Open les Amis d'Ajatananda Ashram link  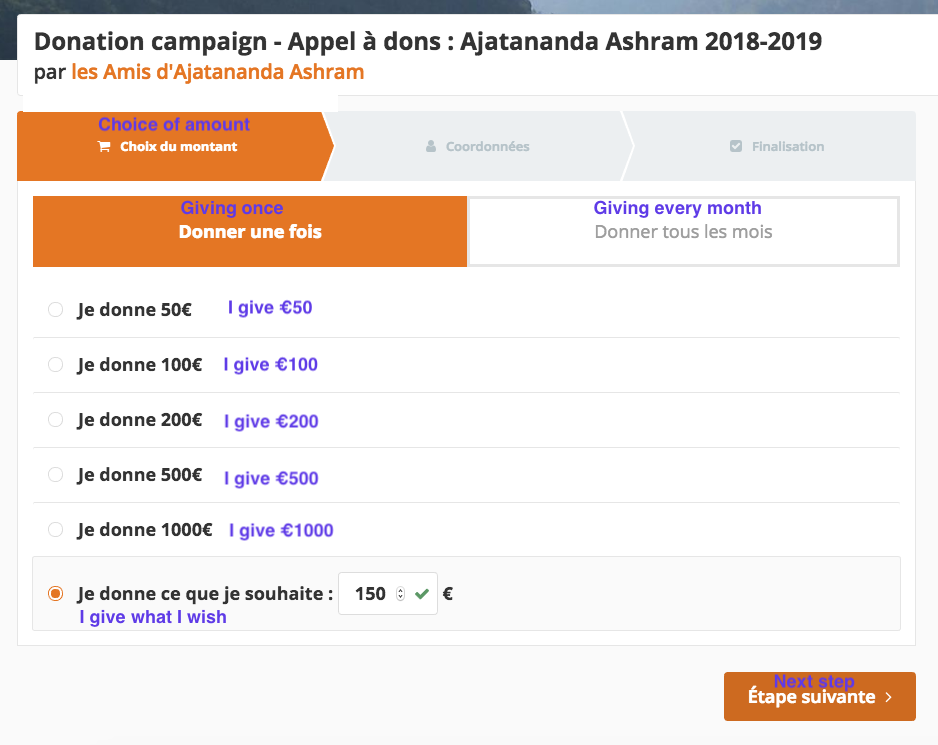point(218,72)
